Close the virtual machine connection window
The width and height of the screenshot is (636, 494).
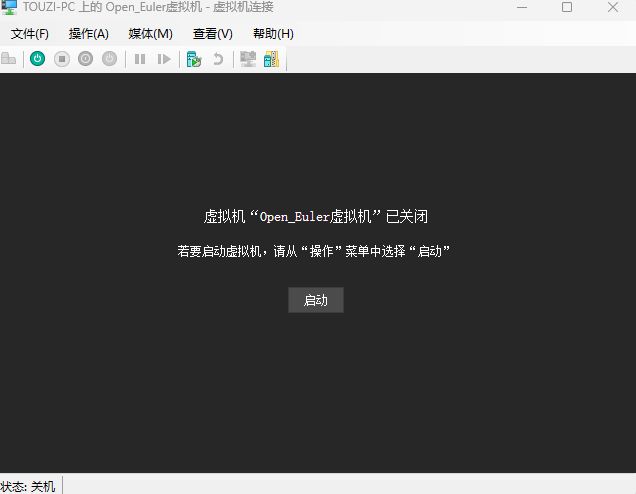click(613, 7)
